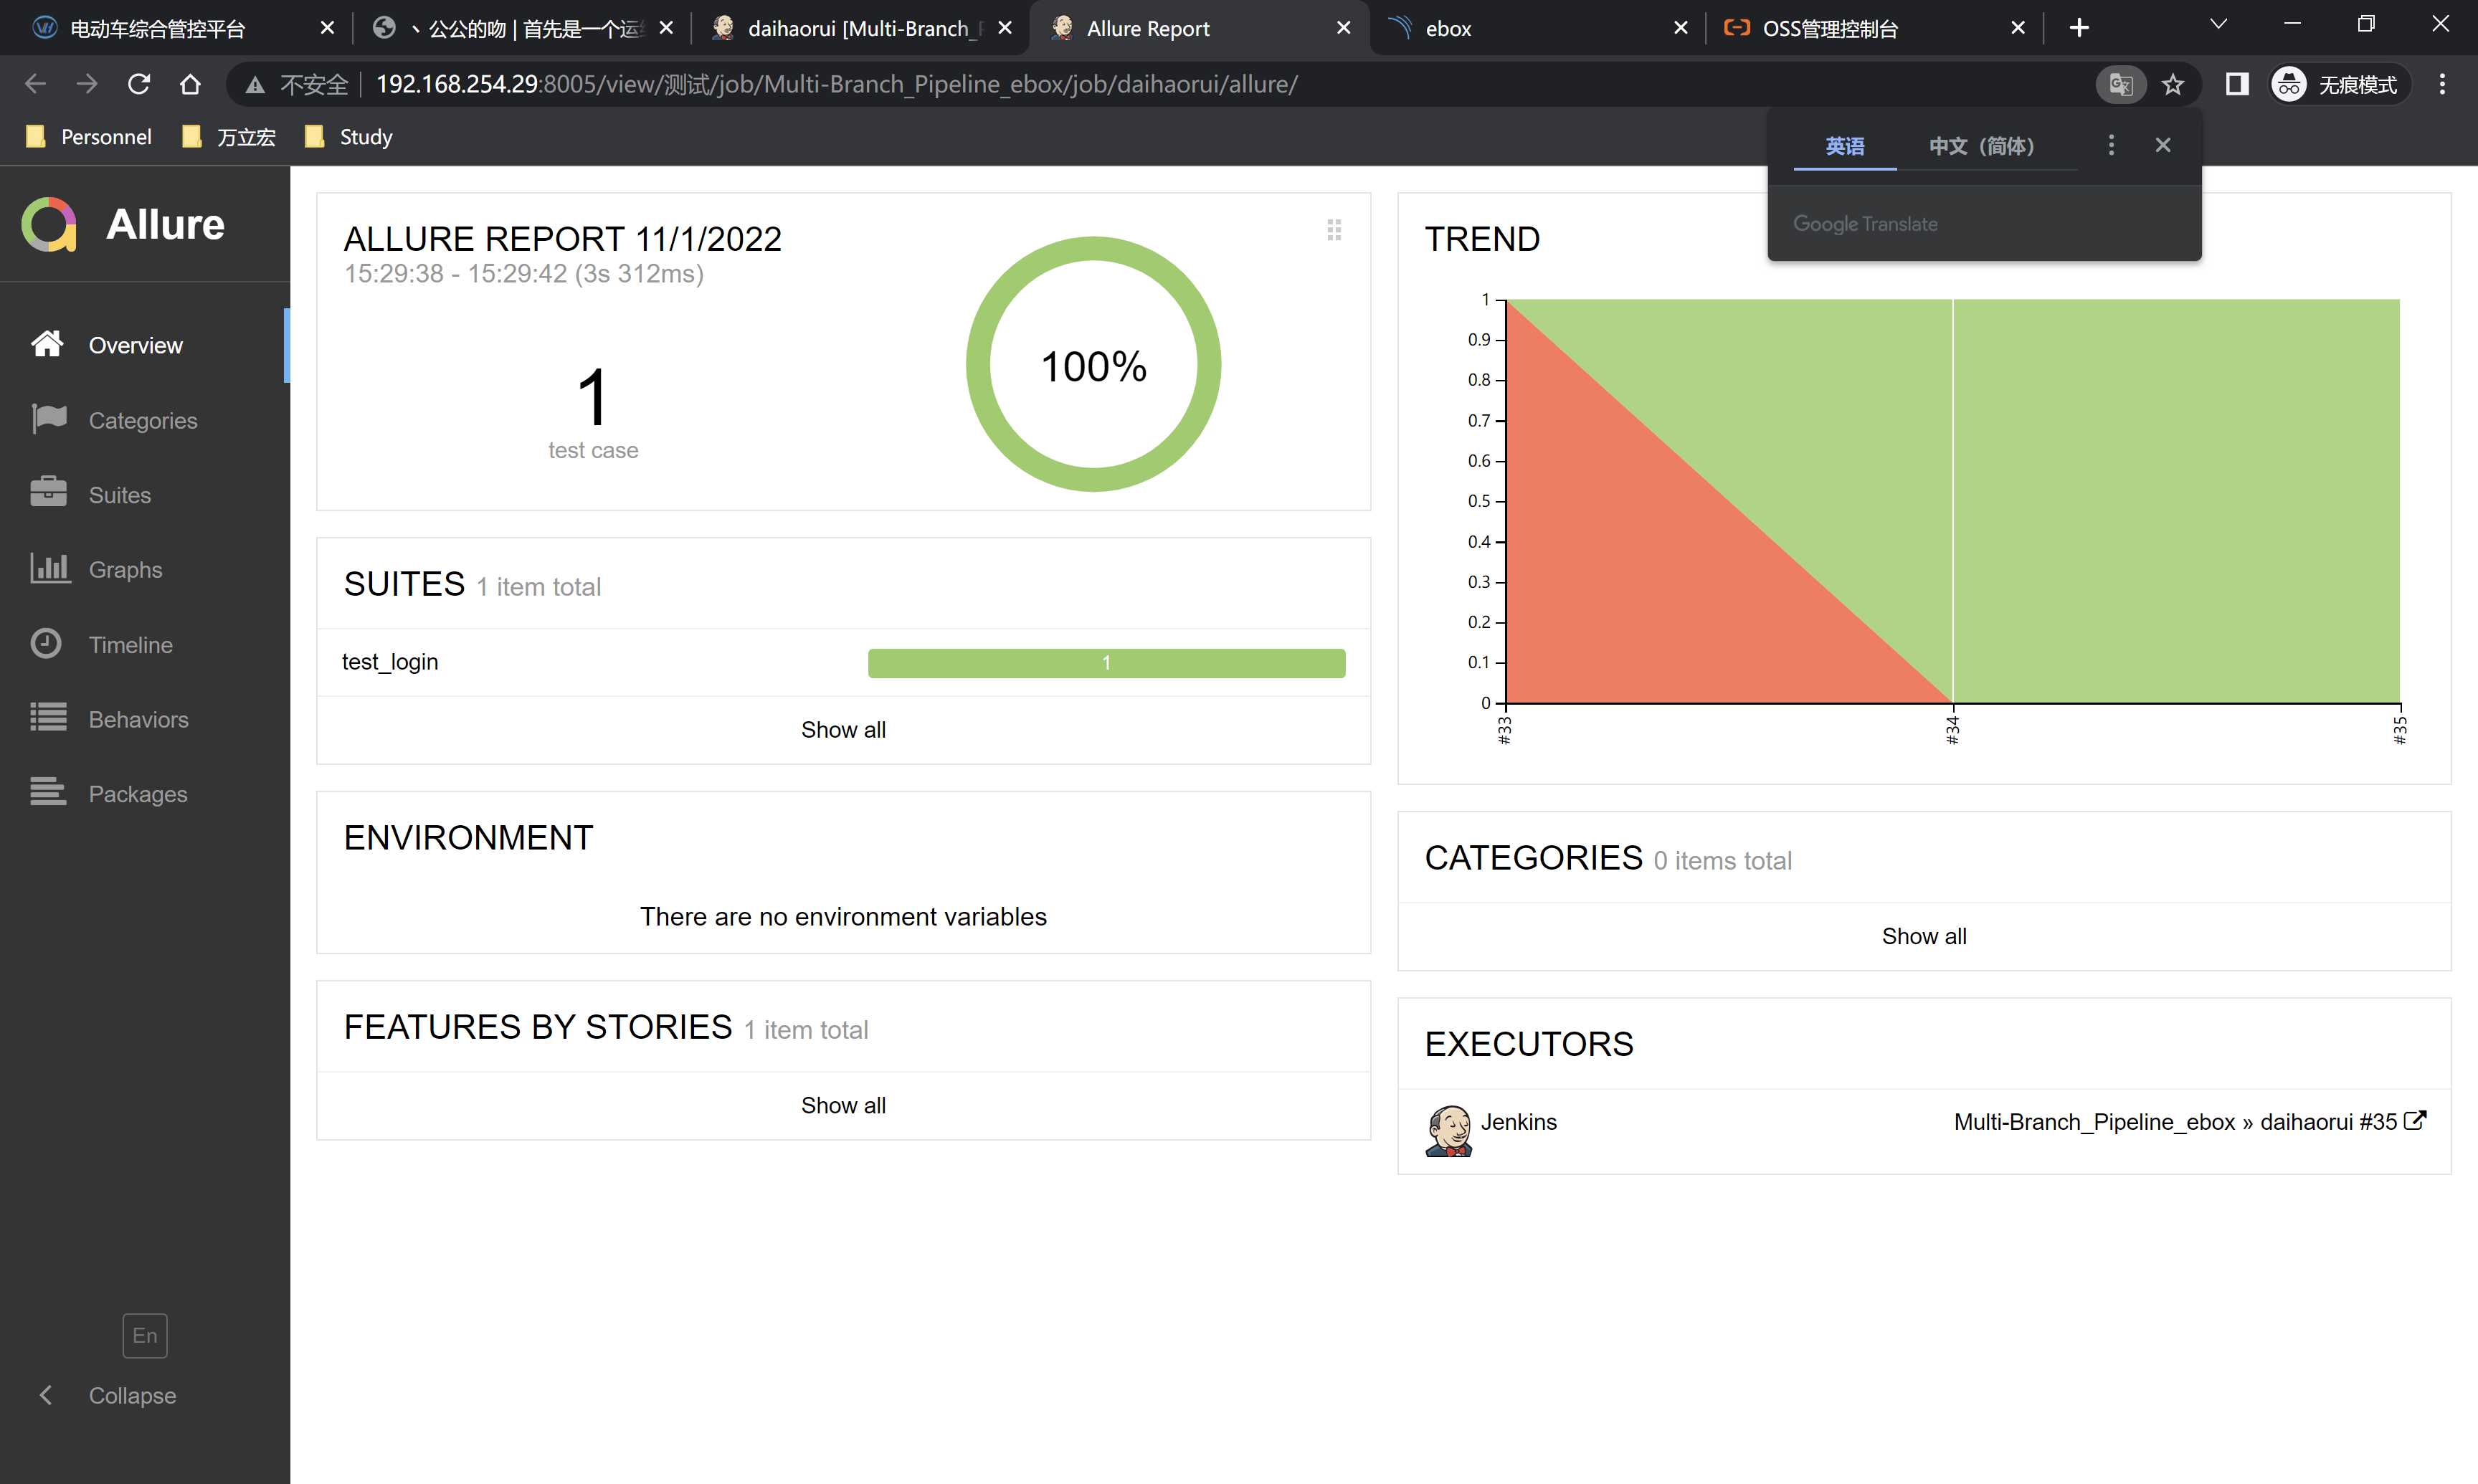
Task: Click the Google Translate address bar icon
Action: (2120, 84)
